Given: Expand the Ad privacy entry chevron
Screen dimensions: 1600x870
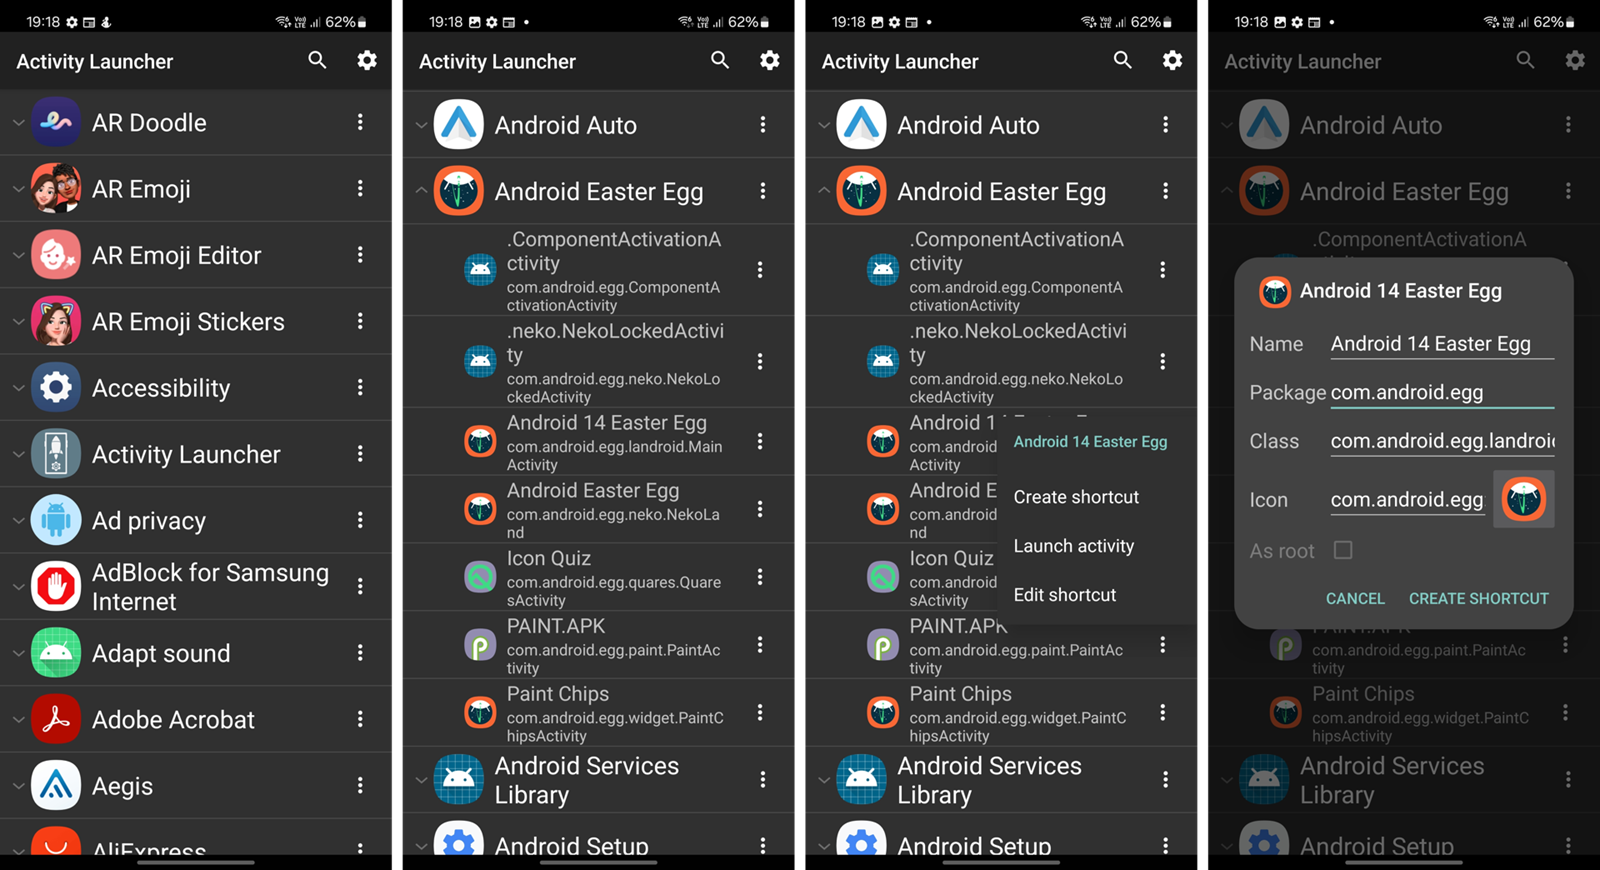Looking at the screenshot, I should (x=18, y=520).
